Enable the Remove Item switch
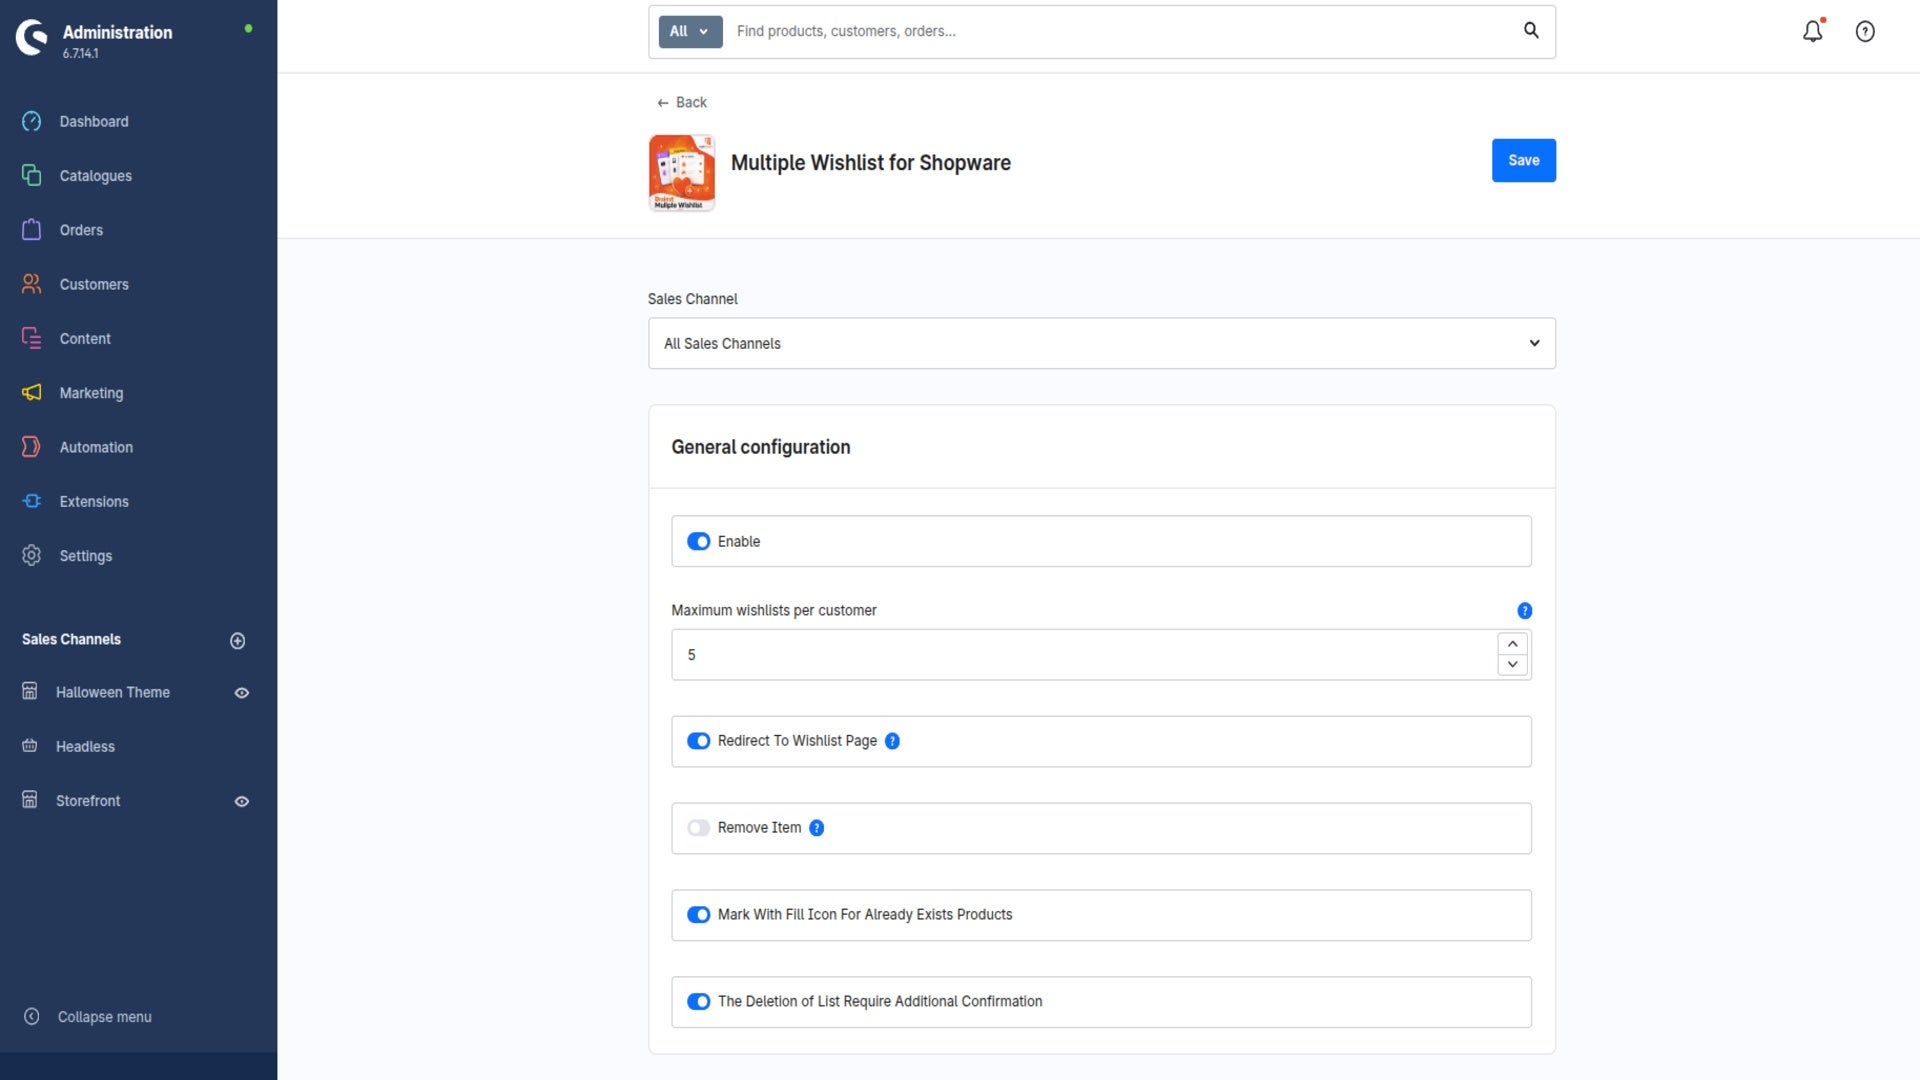This screenshot has width=1920, height=1080. pos(698,828)
